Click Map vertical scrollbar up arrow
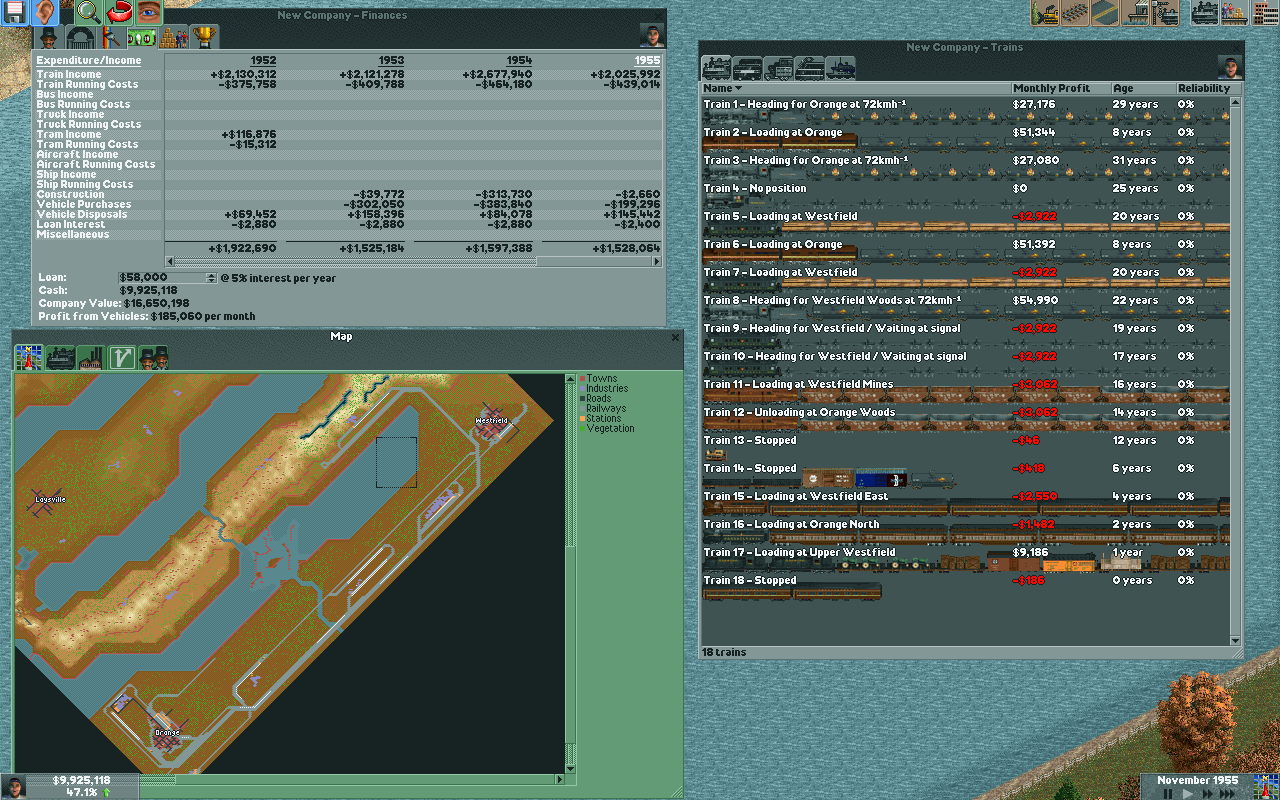Image resolution: width=1280 pixels, height=800 pixels. click(x=571, y=380)
